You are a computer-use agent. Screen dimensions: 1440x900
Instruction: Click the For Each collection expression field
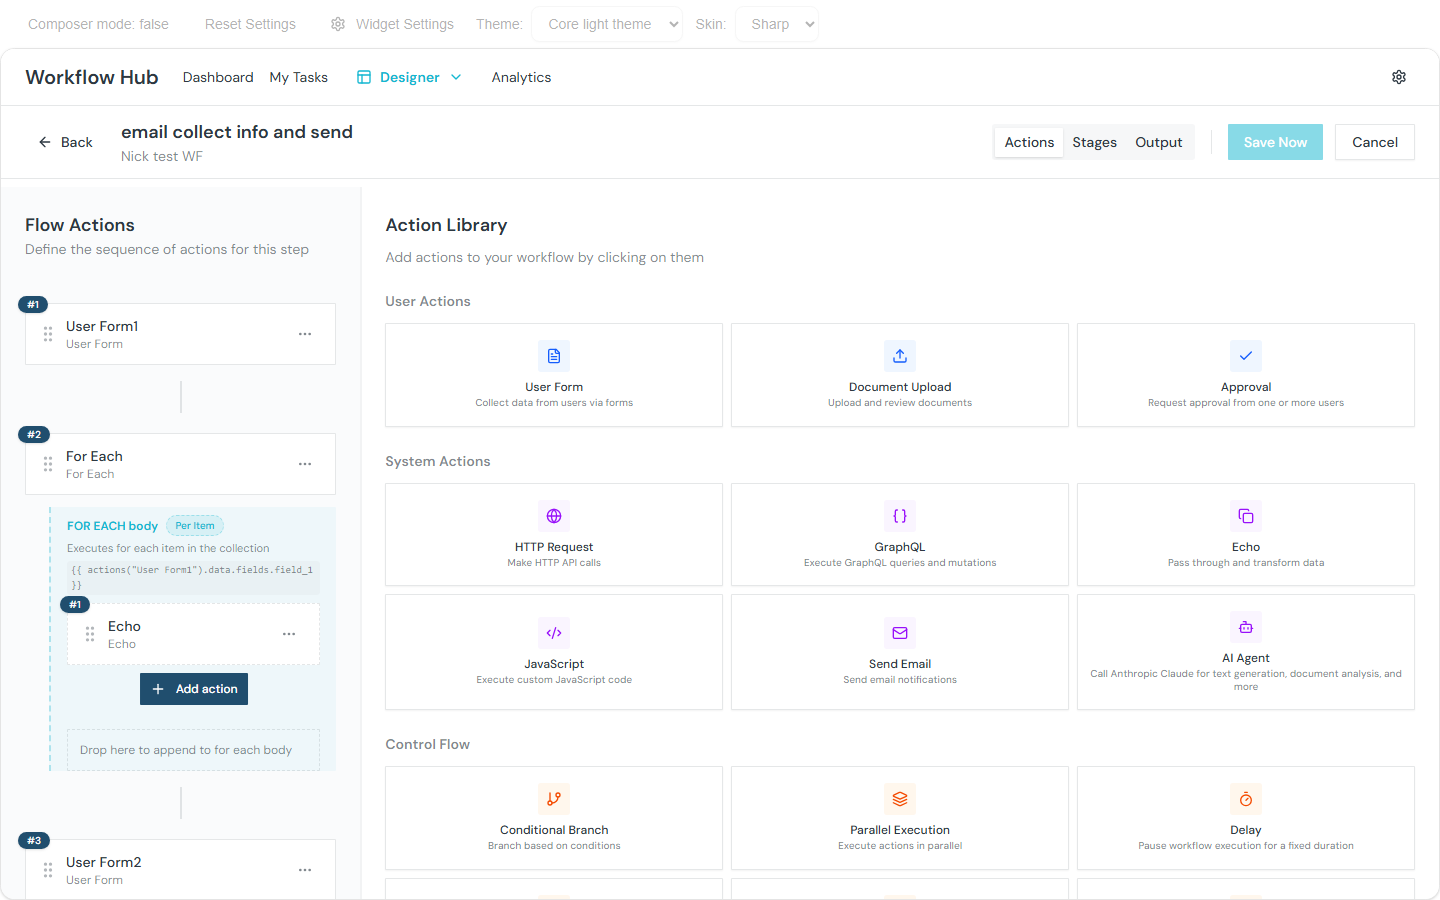(x=193, y=577)
